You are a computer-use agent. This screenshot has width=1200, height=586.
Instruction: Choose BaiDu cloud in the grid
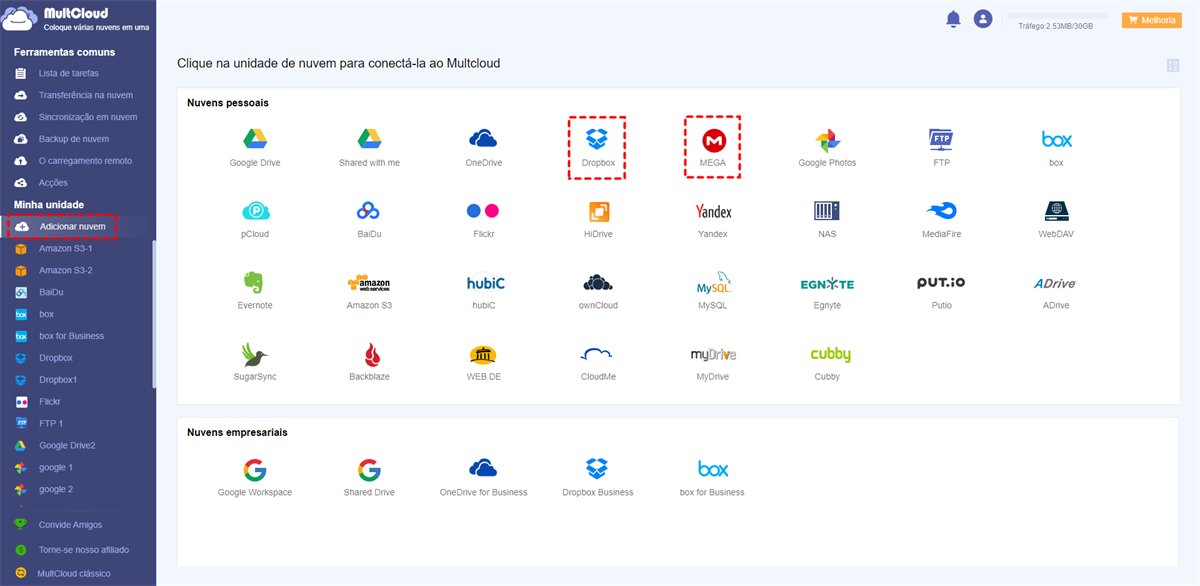pyautogui.click(x=369, y=219)
